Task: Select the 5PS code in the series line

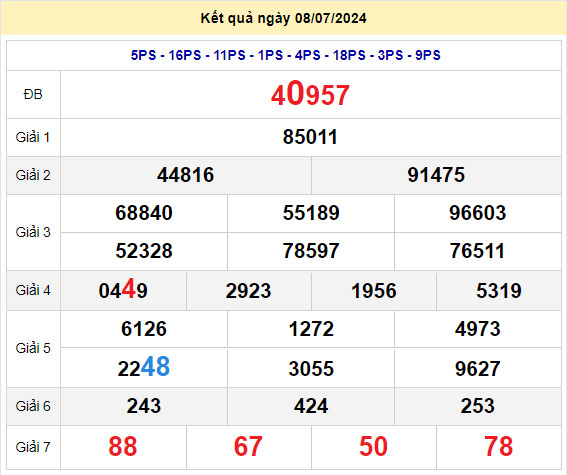Action: (143, 55)
